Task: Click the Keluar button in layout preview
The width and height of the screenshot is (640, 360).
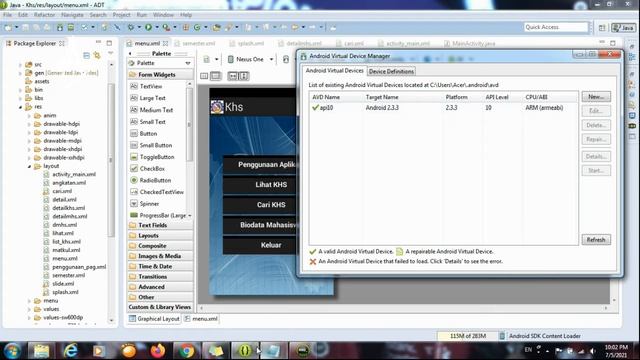Action: [259, 245]
